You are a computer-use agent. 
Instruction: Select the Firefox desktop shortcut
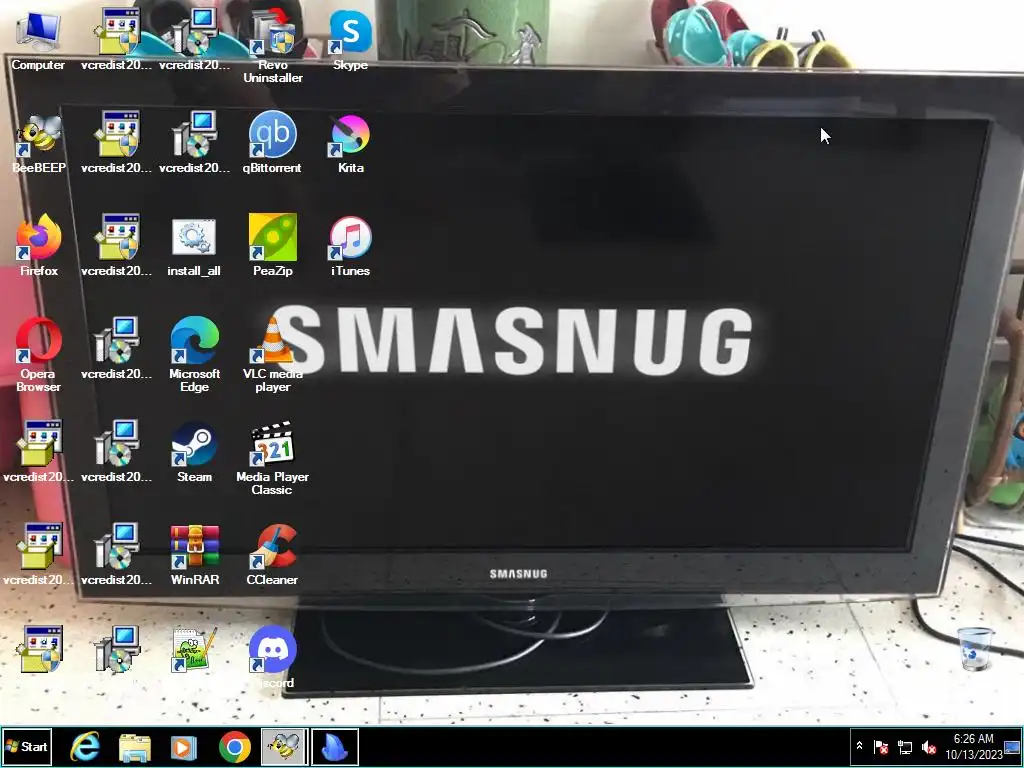[x=39, y=246]
